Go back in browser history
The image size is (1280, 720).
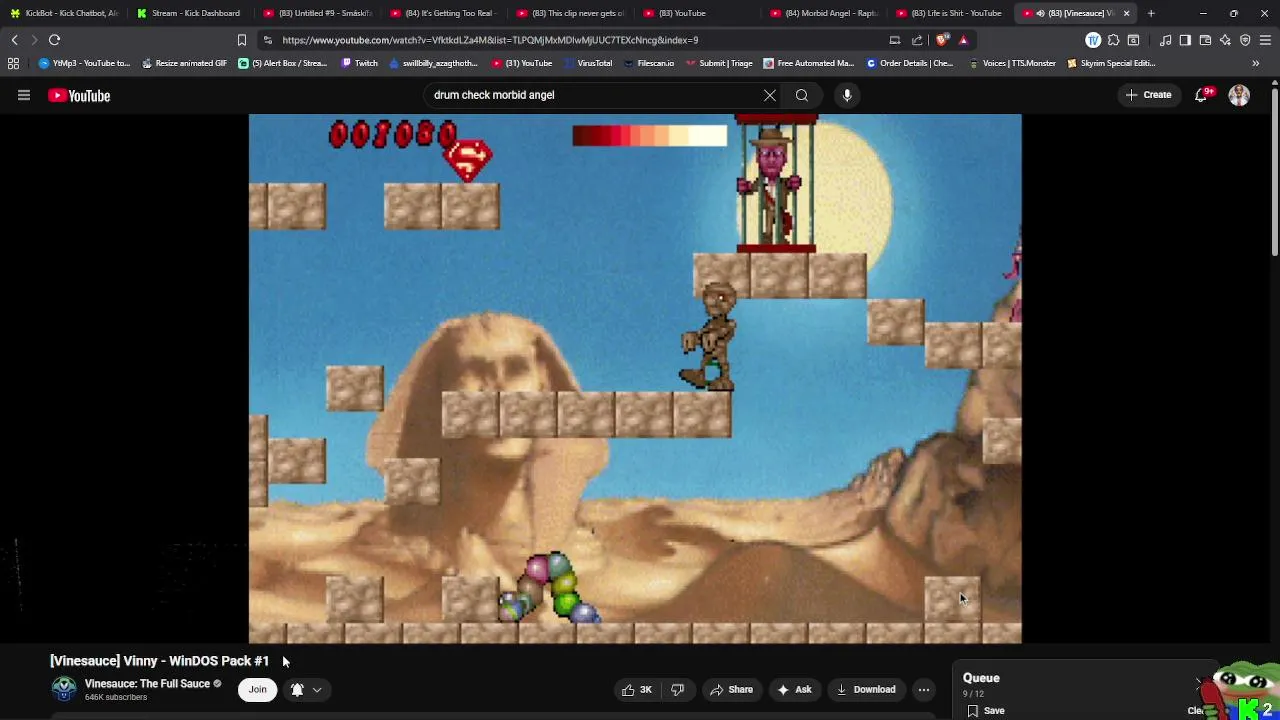click(14, 40)
